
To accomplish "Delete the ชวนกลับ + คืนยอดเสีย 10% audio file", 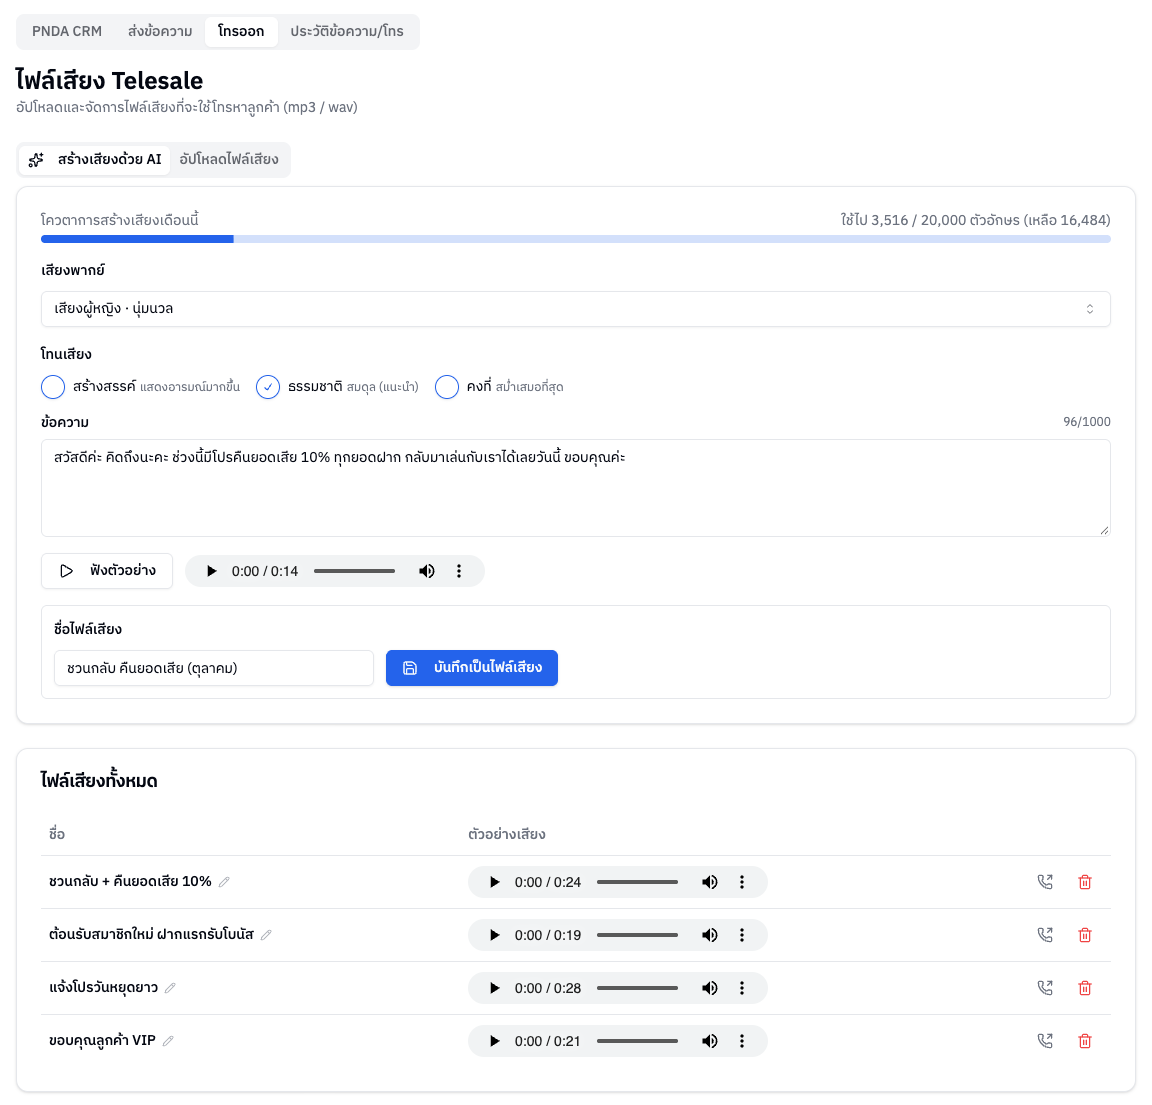I will pos(1084,882).
